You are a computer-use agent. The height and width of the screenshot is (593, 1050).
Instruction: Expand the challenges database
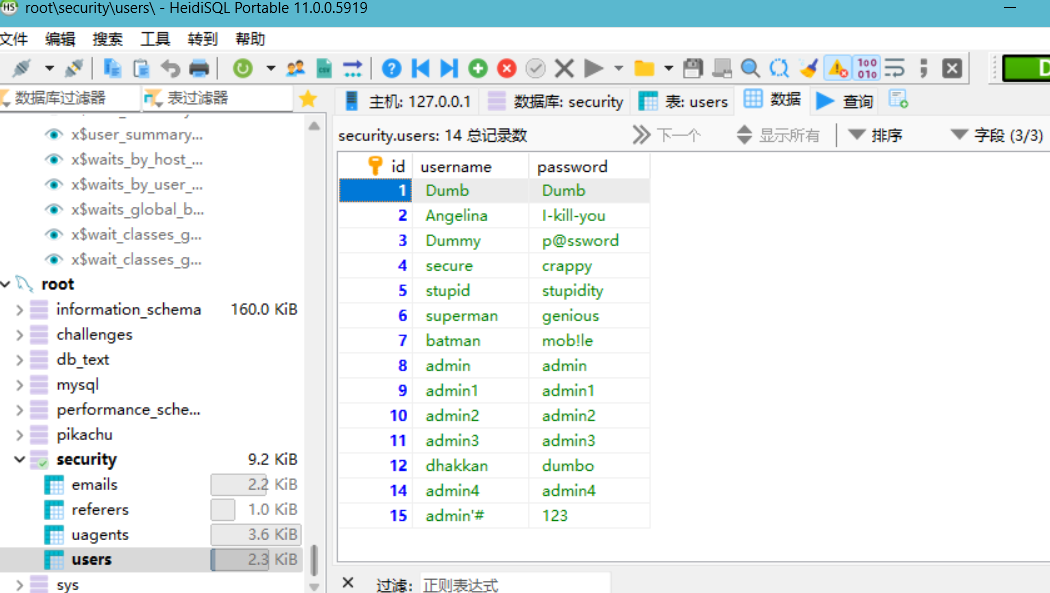coord(19,335)
